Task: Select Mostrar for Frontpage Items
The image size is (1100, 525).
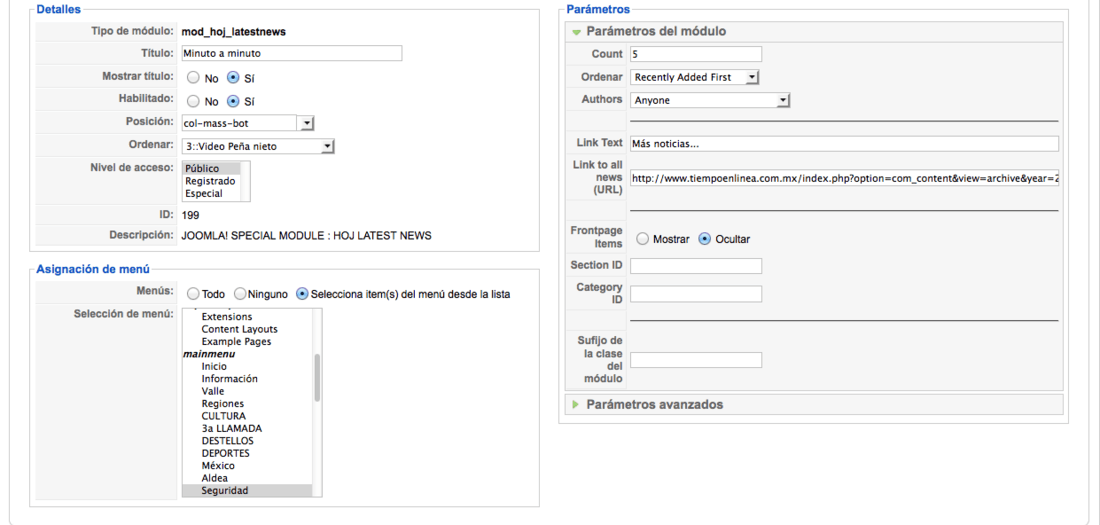Action: pyautogui.click(x=643, y=239)
